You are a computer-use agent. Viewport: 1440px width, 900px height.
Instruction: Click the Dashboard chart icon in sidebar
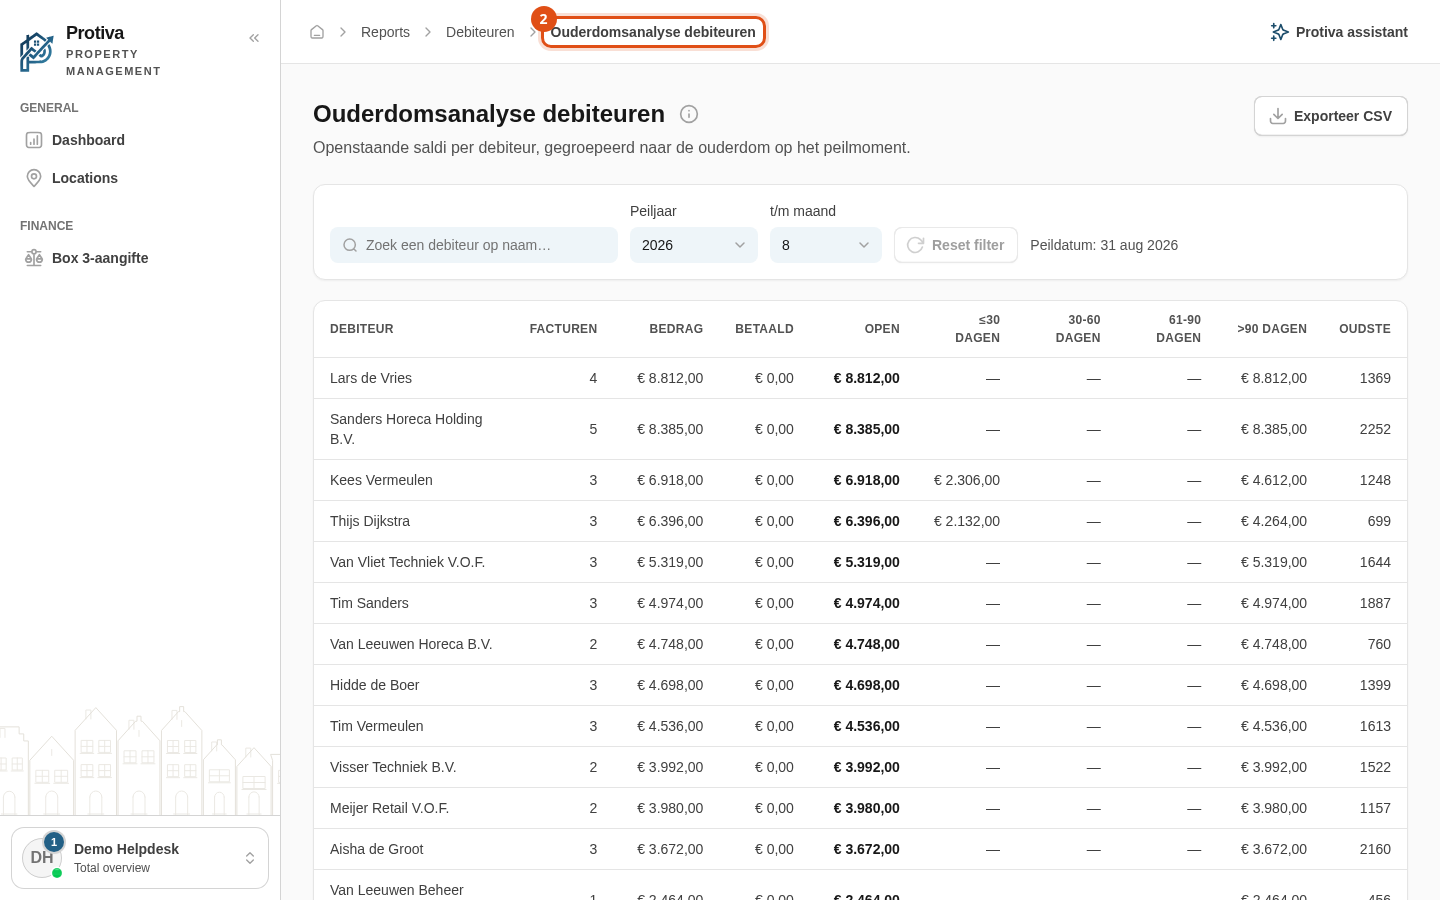[34, 140]
